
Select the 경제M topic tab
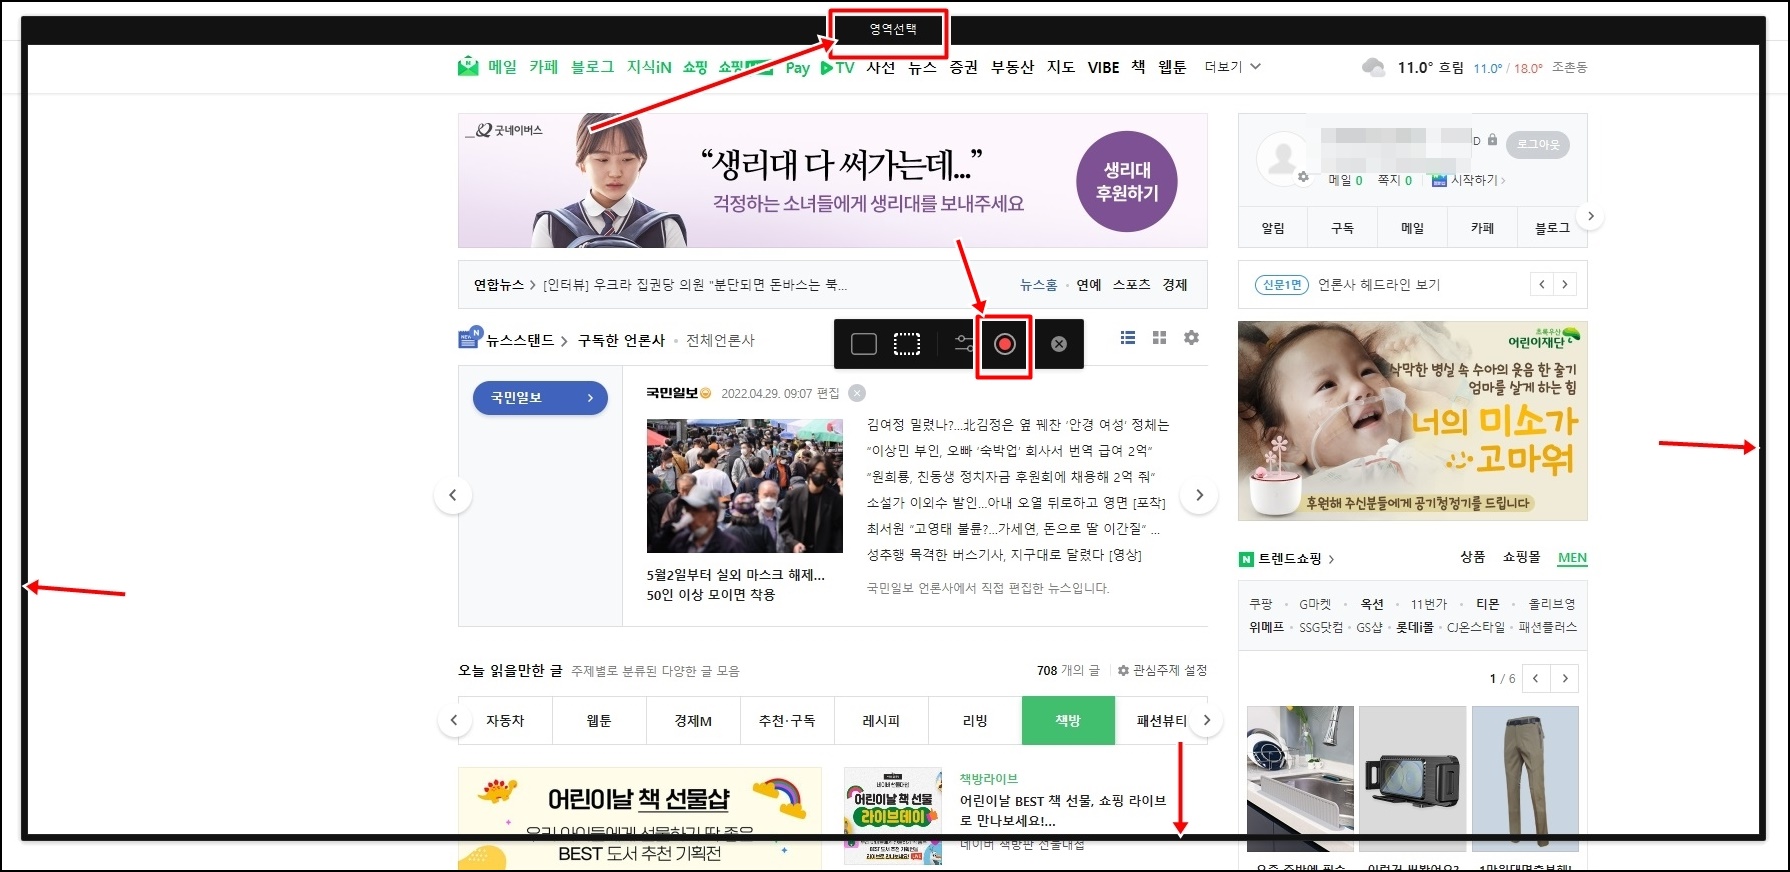pyautogui.click(x=693, y=720)
